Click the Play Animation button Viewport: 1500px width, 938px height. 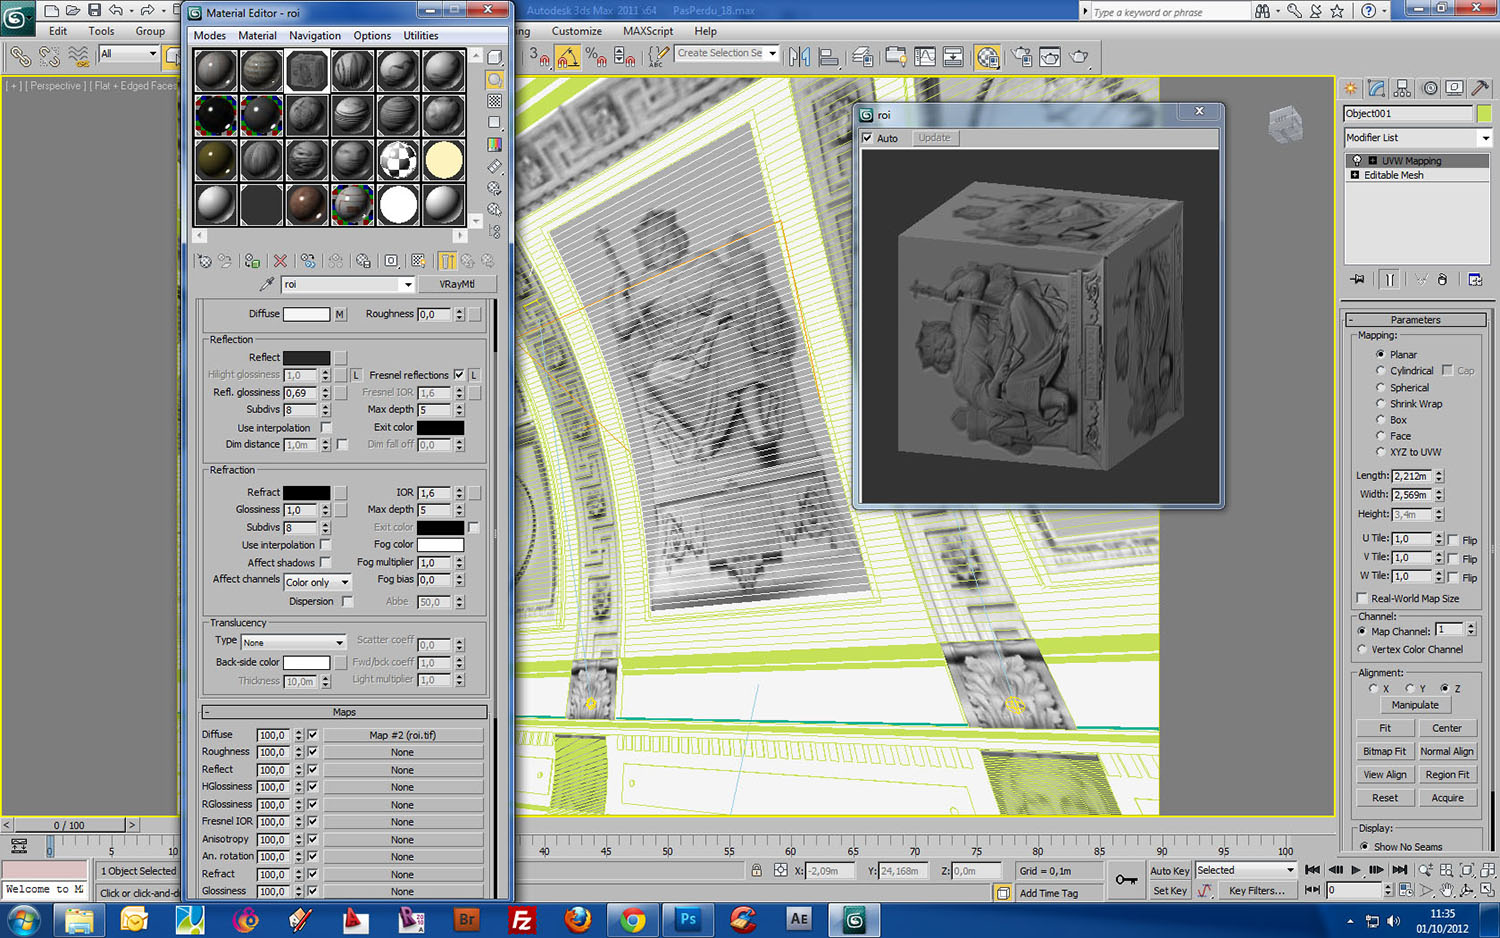tap(1356, 870)
